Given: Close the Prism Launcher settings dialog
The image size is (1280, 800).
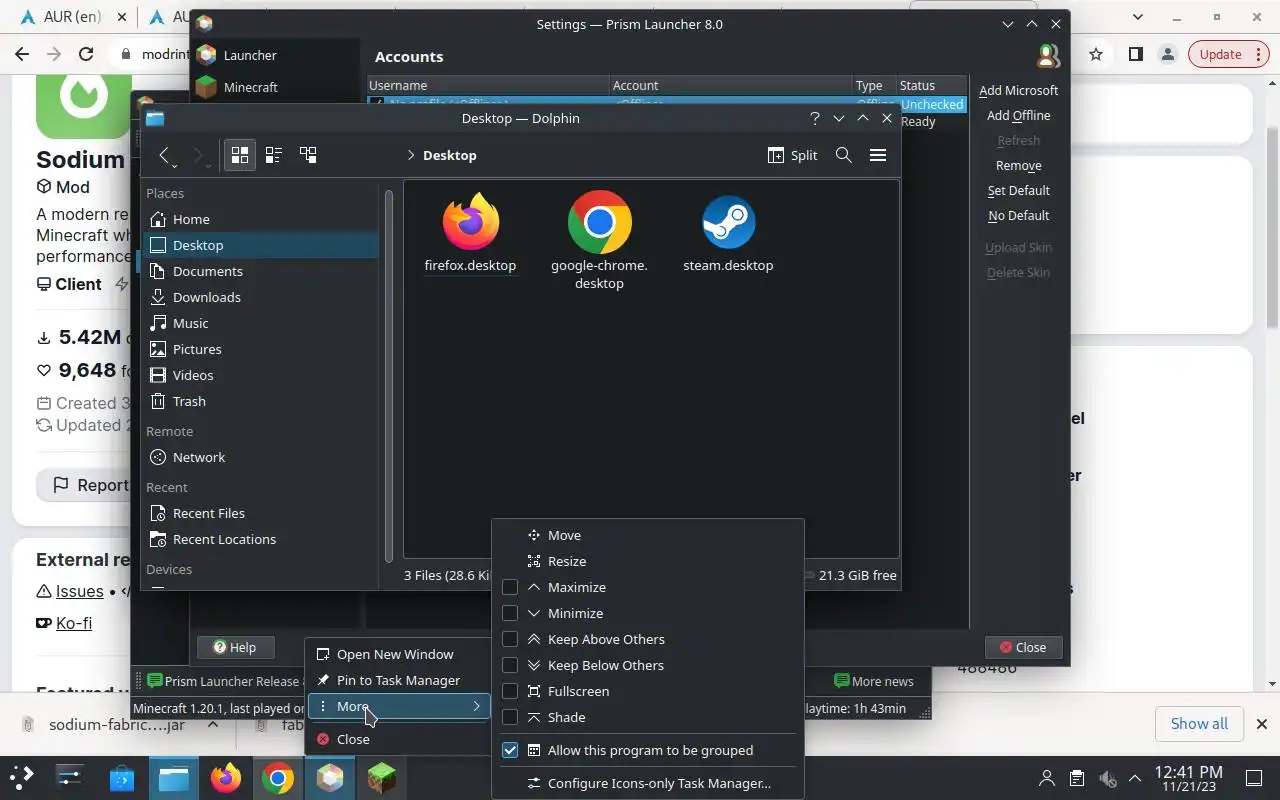Looking at the screenshot, I should coord(1023,647).
